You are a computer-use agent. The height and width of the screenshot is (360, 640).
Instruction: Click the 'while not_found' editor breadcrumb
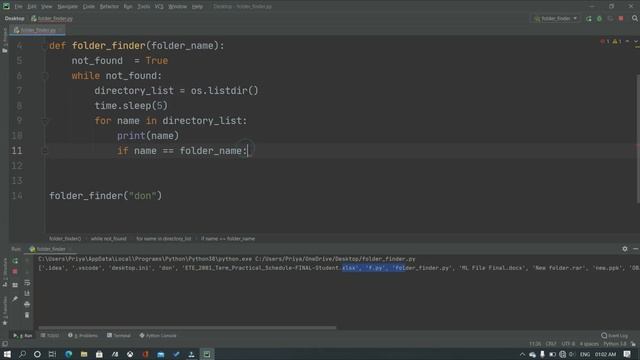click(x=109, y=239)
